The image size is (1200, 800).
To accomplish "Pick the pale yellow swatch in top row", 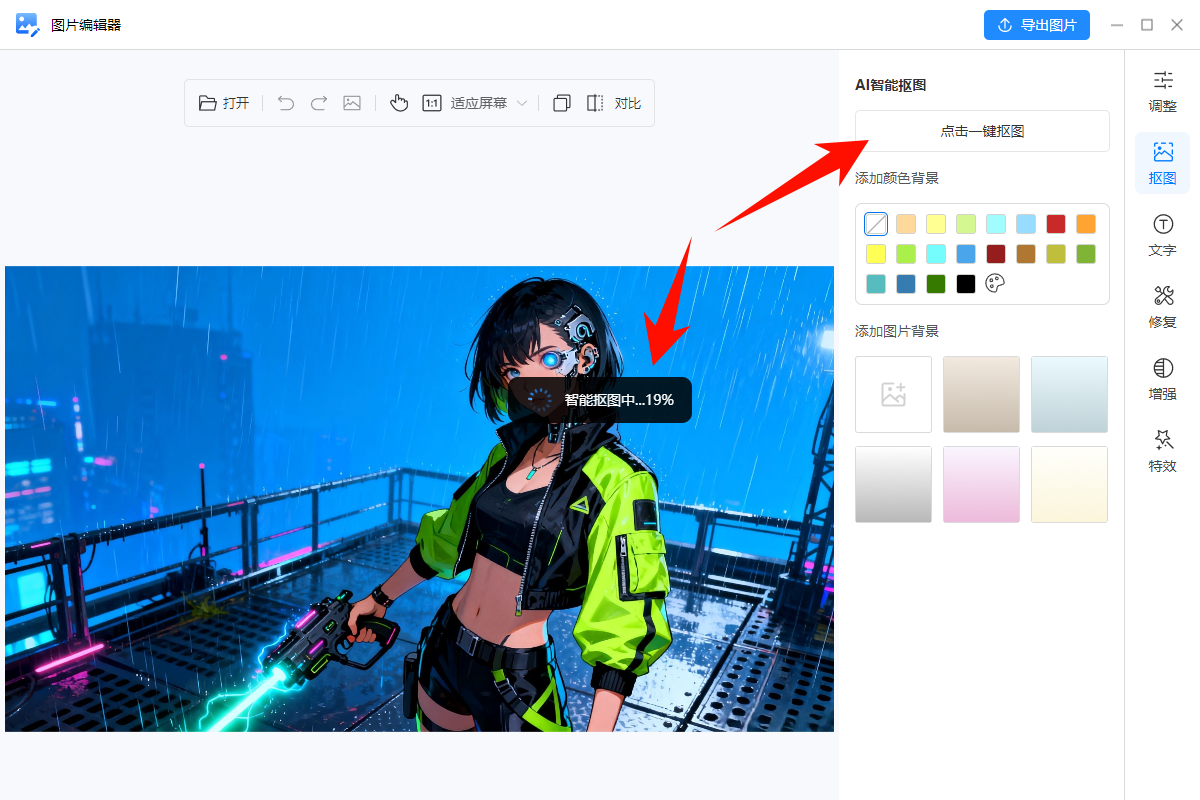I will [x=936, y=224].
